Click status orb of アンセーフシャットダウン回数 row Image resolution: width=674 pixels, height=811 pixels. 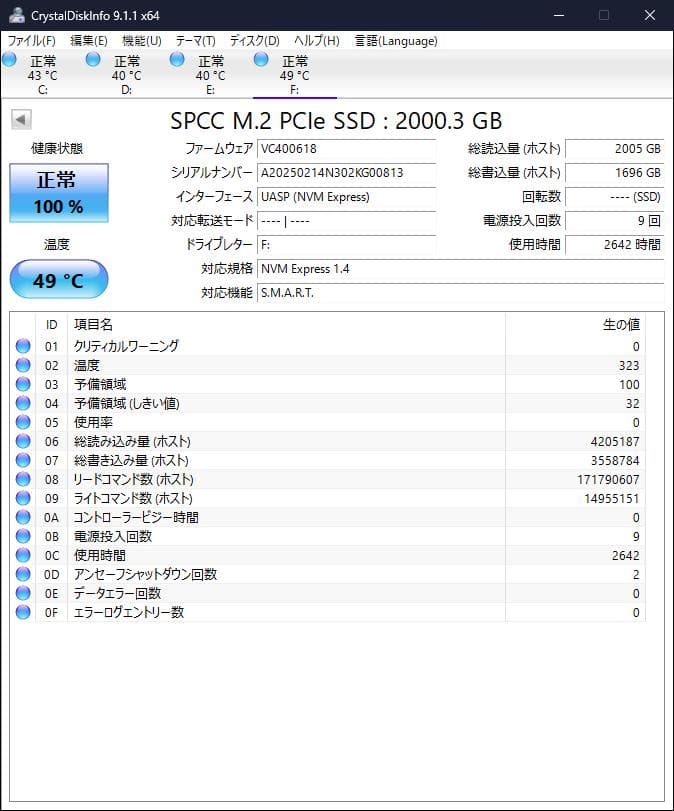pos(23,574)
